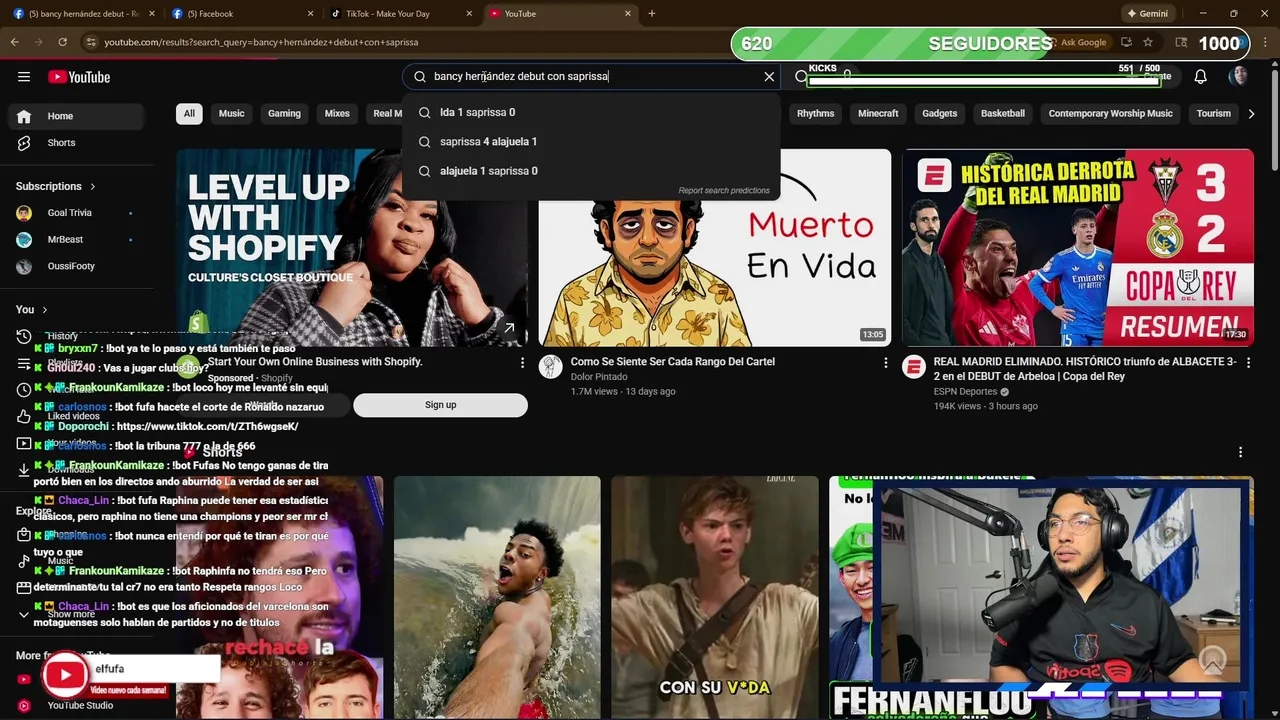Click into the YouTube search field

tap(590, 76)
